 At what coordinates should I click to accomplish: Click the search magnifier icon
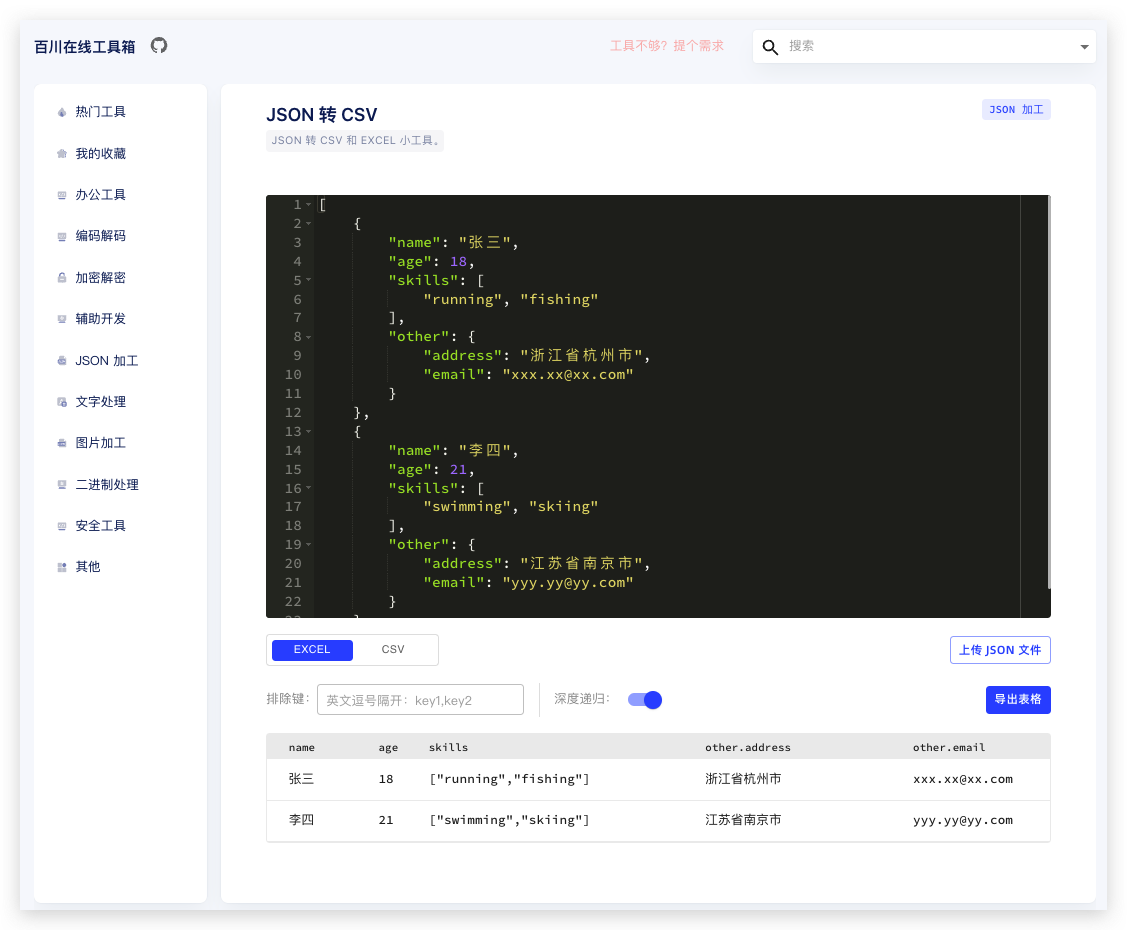770,47
